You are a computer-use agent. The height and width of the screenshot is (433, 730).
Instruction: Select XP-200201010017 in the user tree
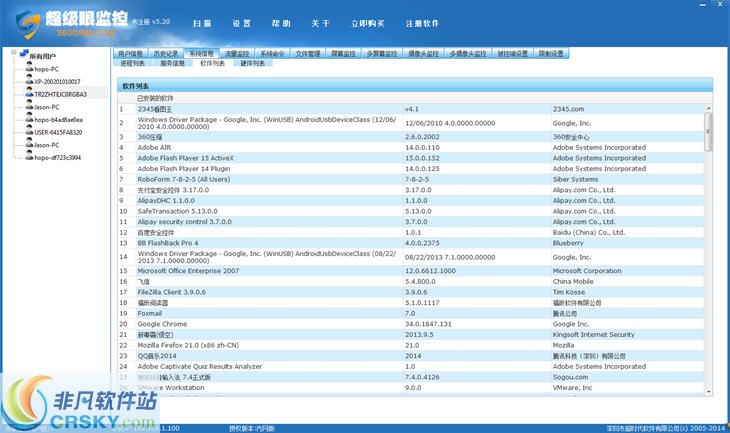point(57,81)
